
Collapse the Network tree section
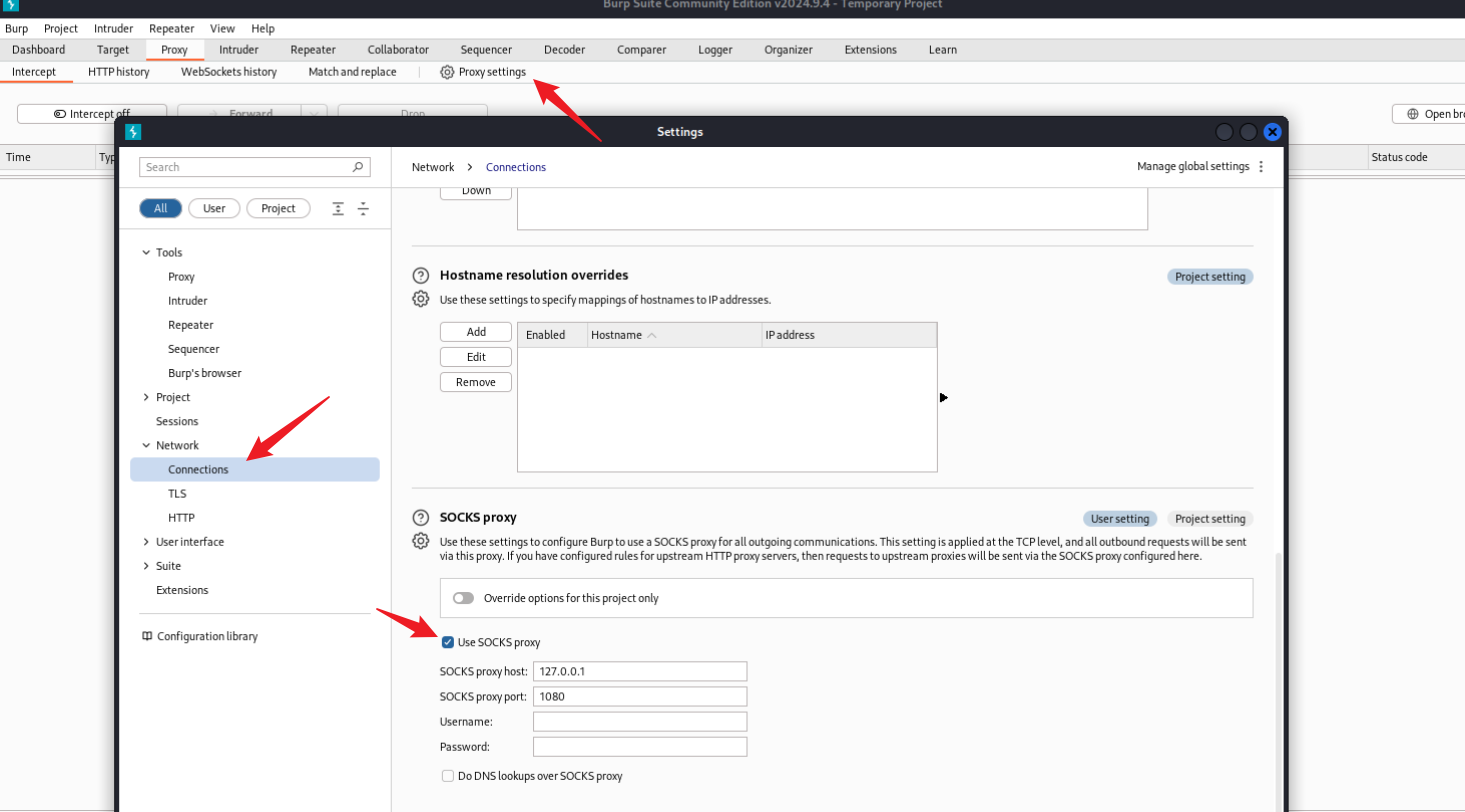pos(146,445)
